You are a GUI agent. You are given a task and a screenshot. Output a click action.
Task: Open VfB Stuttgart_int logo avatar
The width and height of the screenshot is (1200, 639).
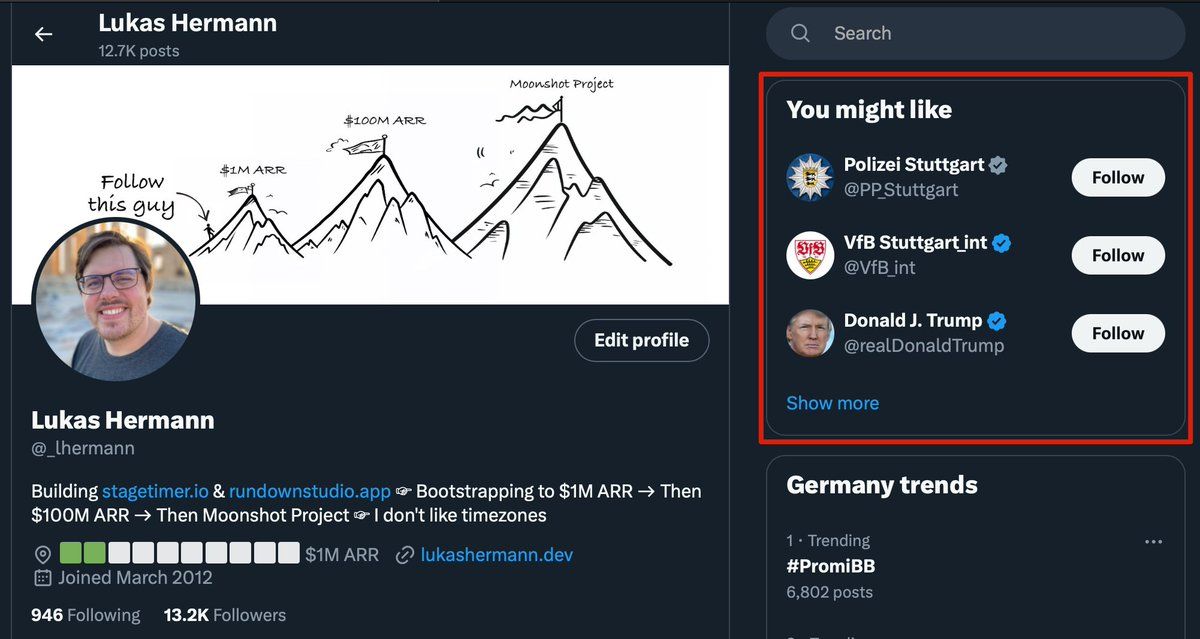coord(810,255)
